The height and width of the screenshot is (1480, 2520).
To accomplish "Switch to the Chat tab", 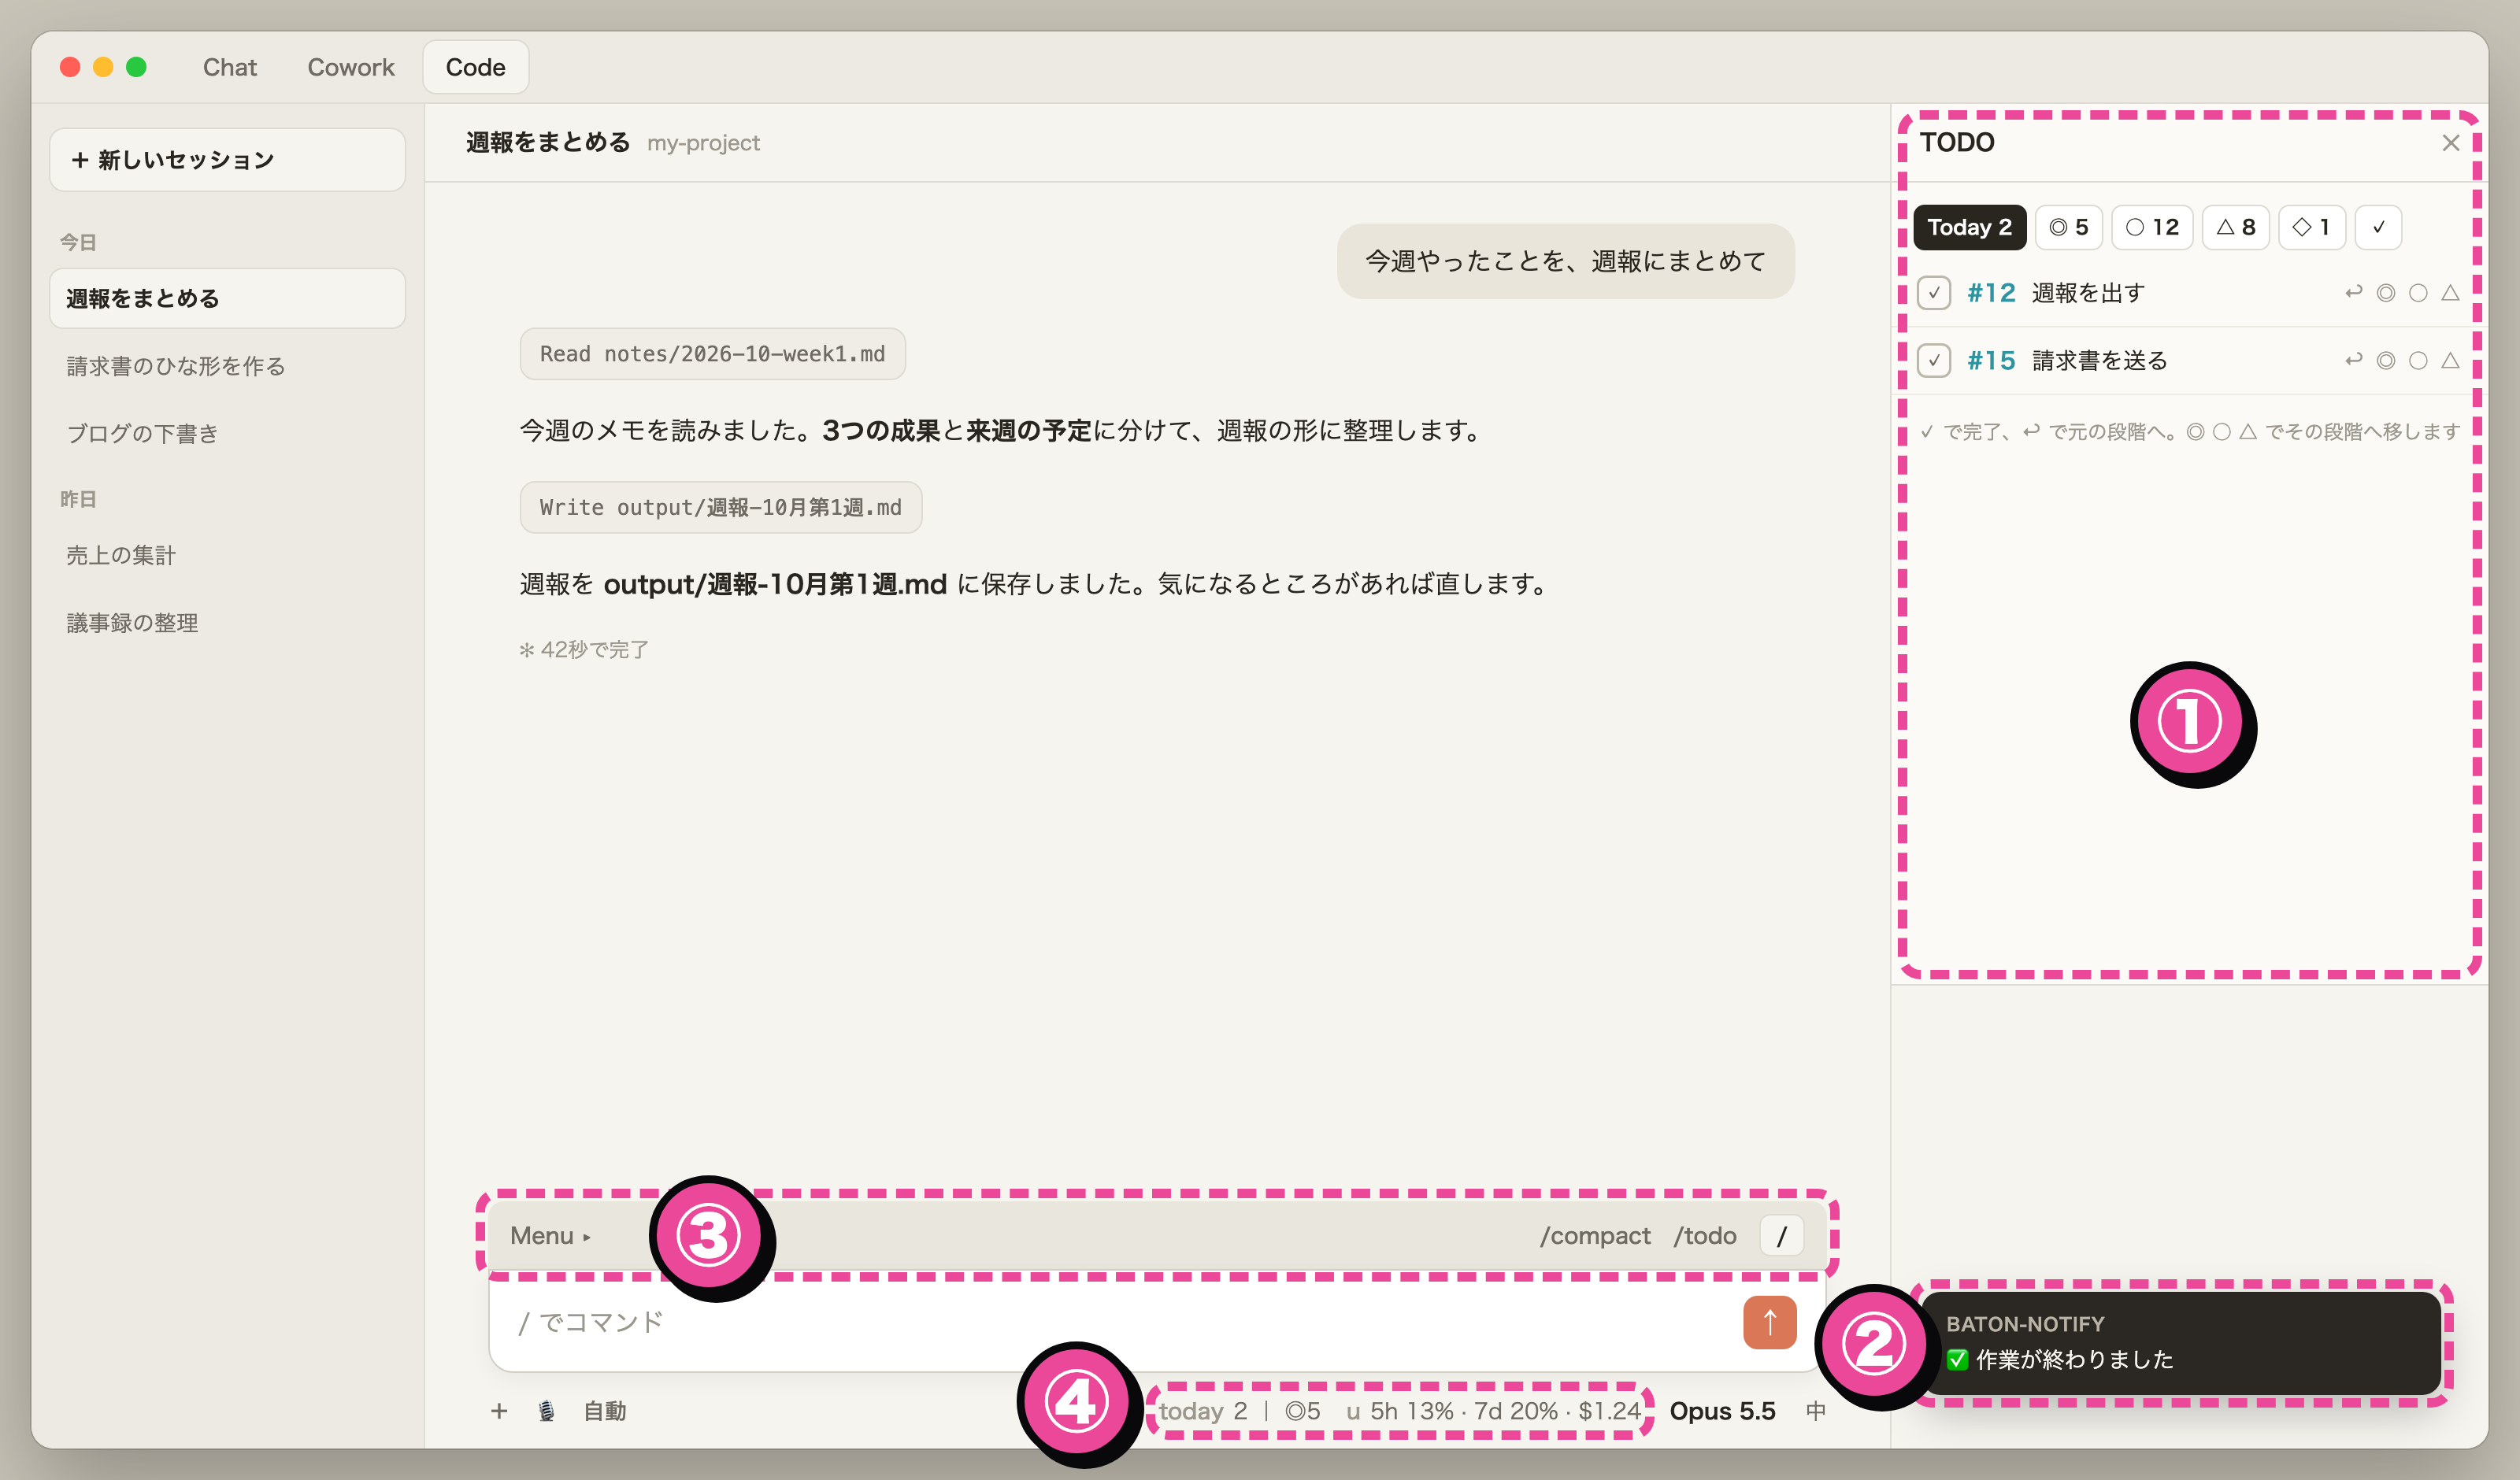I will point(230,67).
